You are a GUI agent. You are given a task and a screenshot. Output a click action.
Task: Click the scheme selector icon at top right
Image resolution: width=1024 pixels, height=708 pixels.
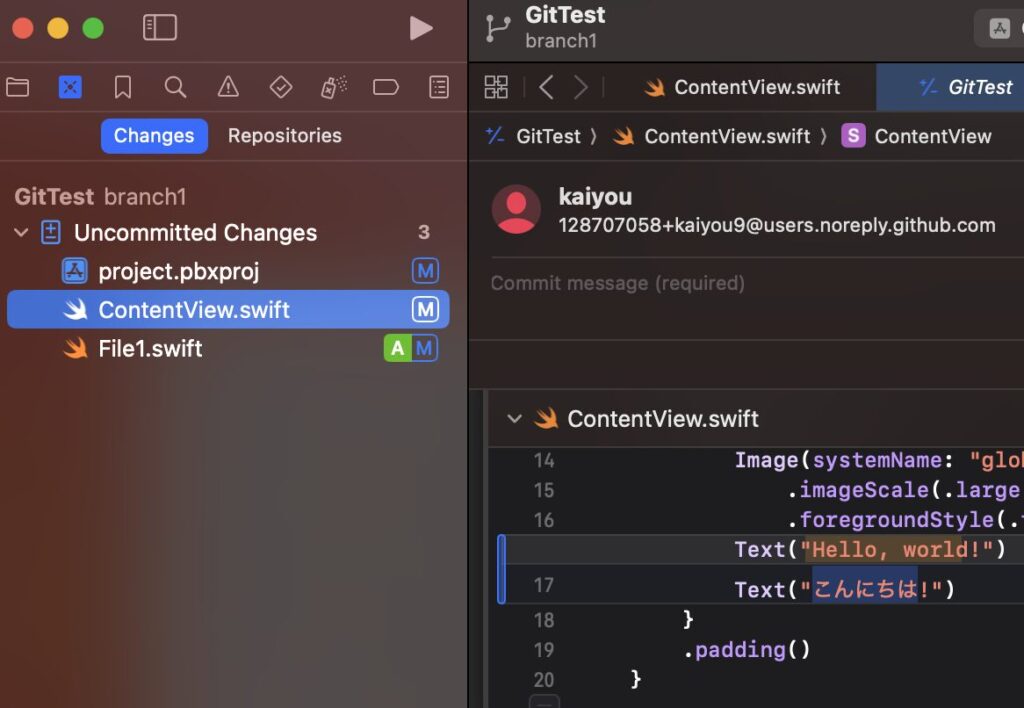click(x=1000, y=28)
